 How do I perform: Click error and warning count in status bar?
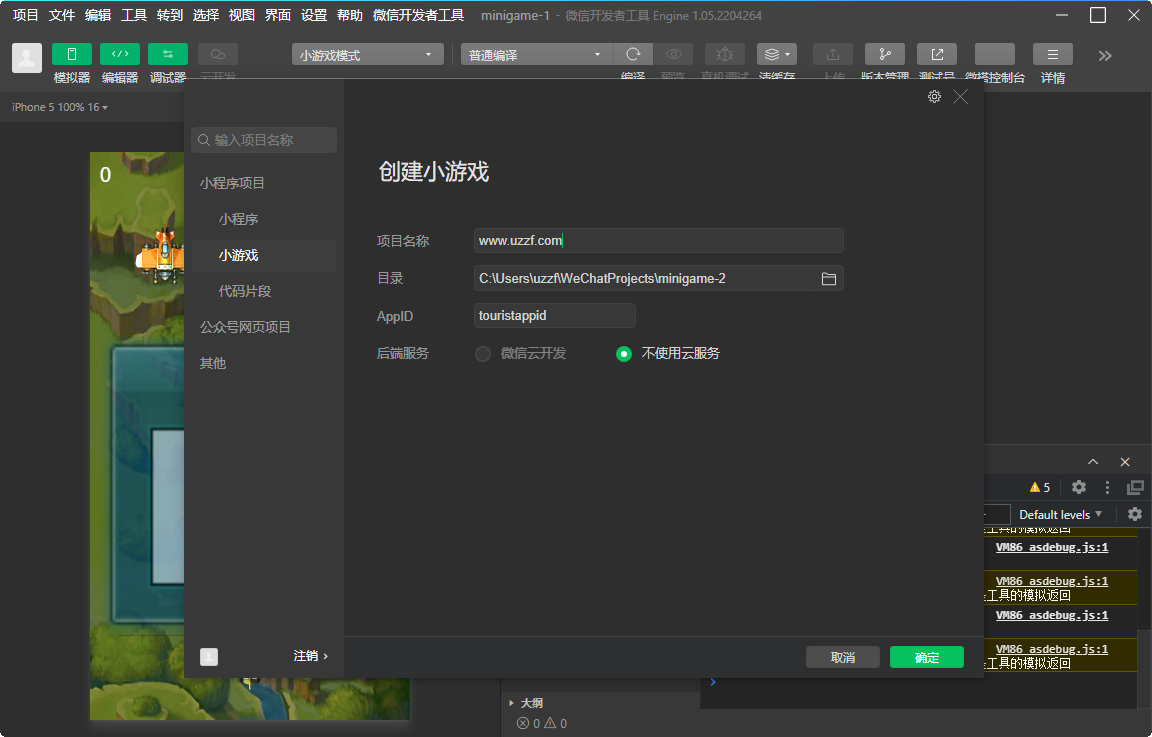[x=541, y=723]
